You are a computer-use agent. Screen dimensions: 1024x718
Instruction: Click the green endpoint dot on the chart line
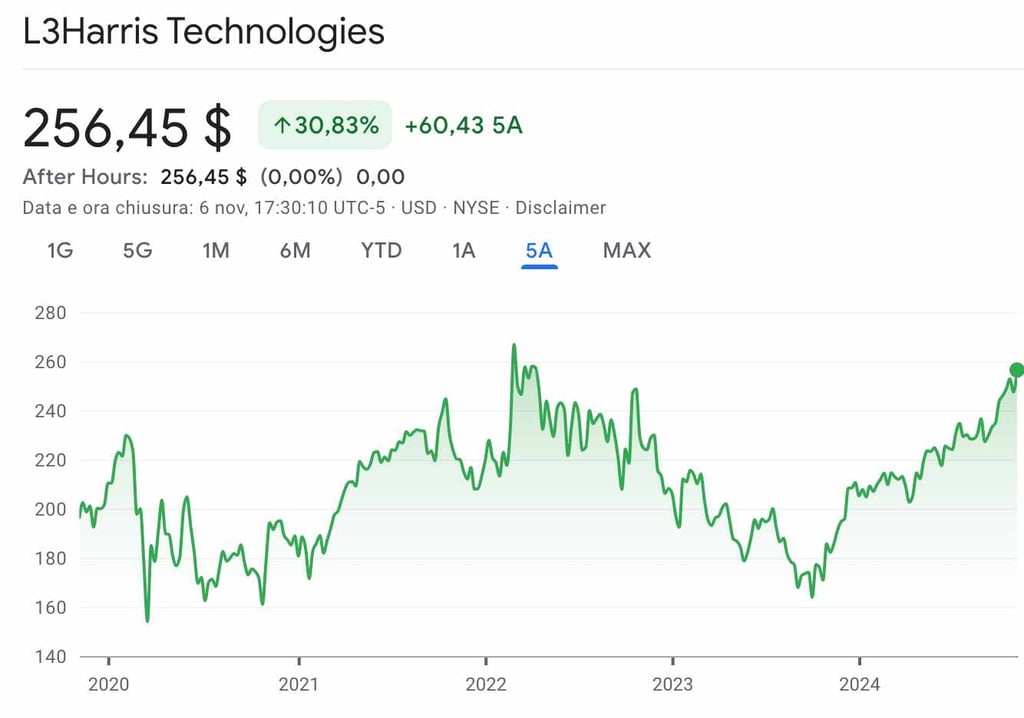coord(1017,370)
